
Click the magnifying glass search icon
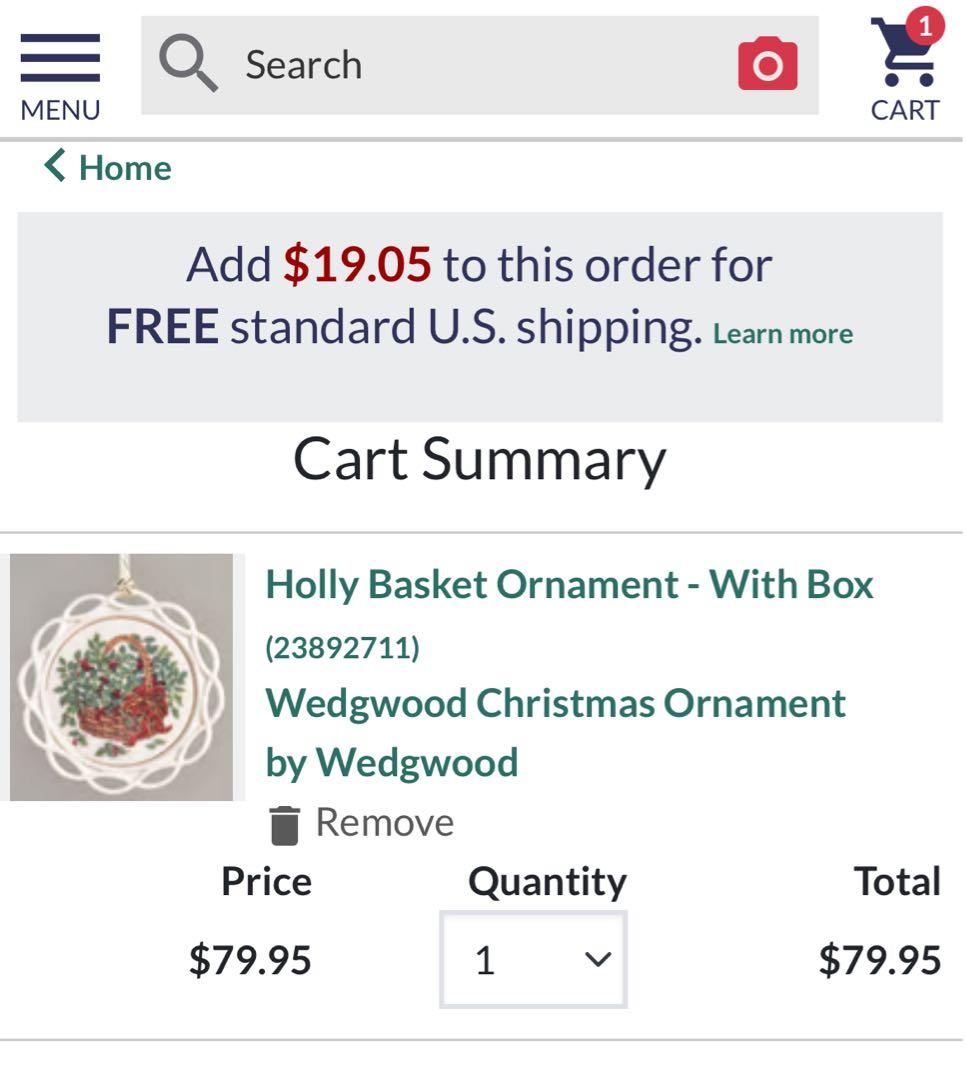[188, 63]
